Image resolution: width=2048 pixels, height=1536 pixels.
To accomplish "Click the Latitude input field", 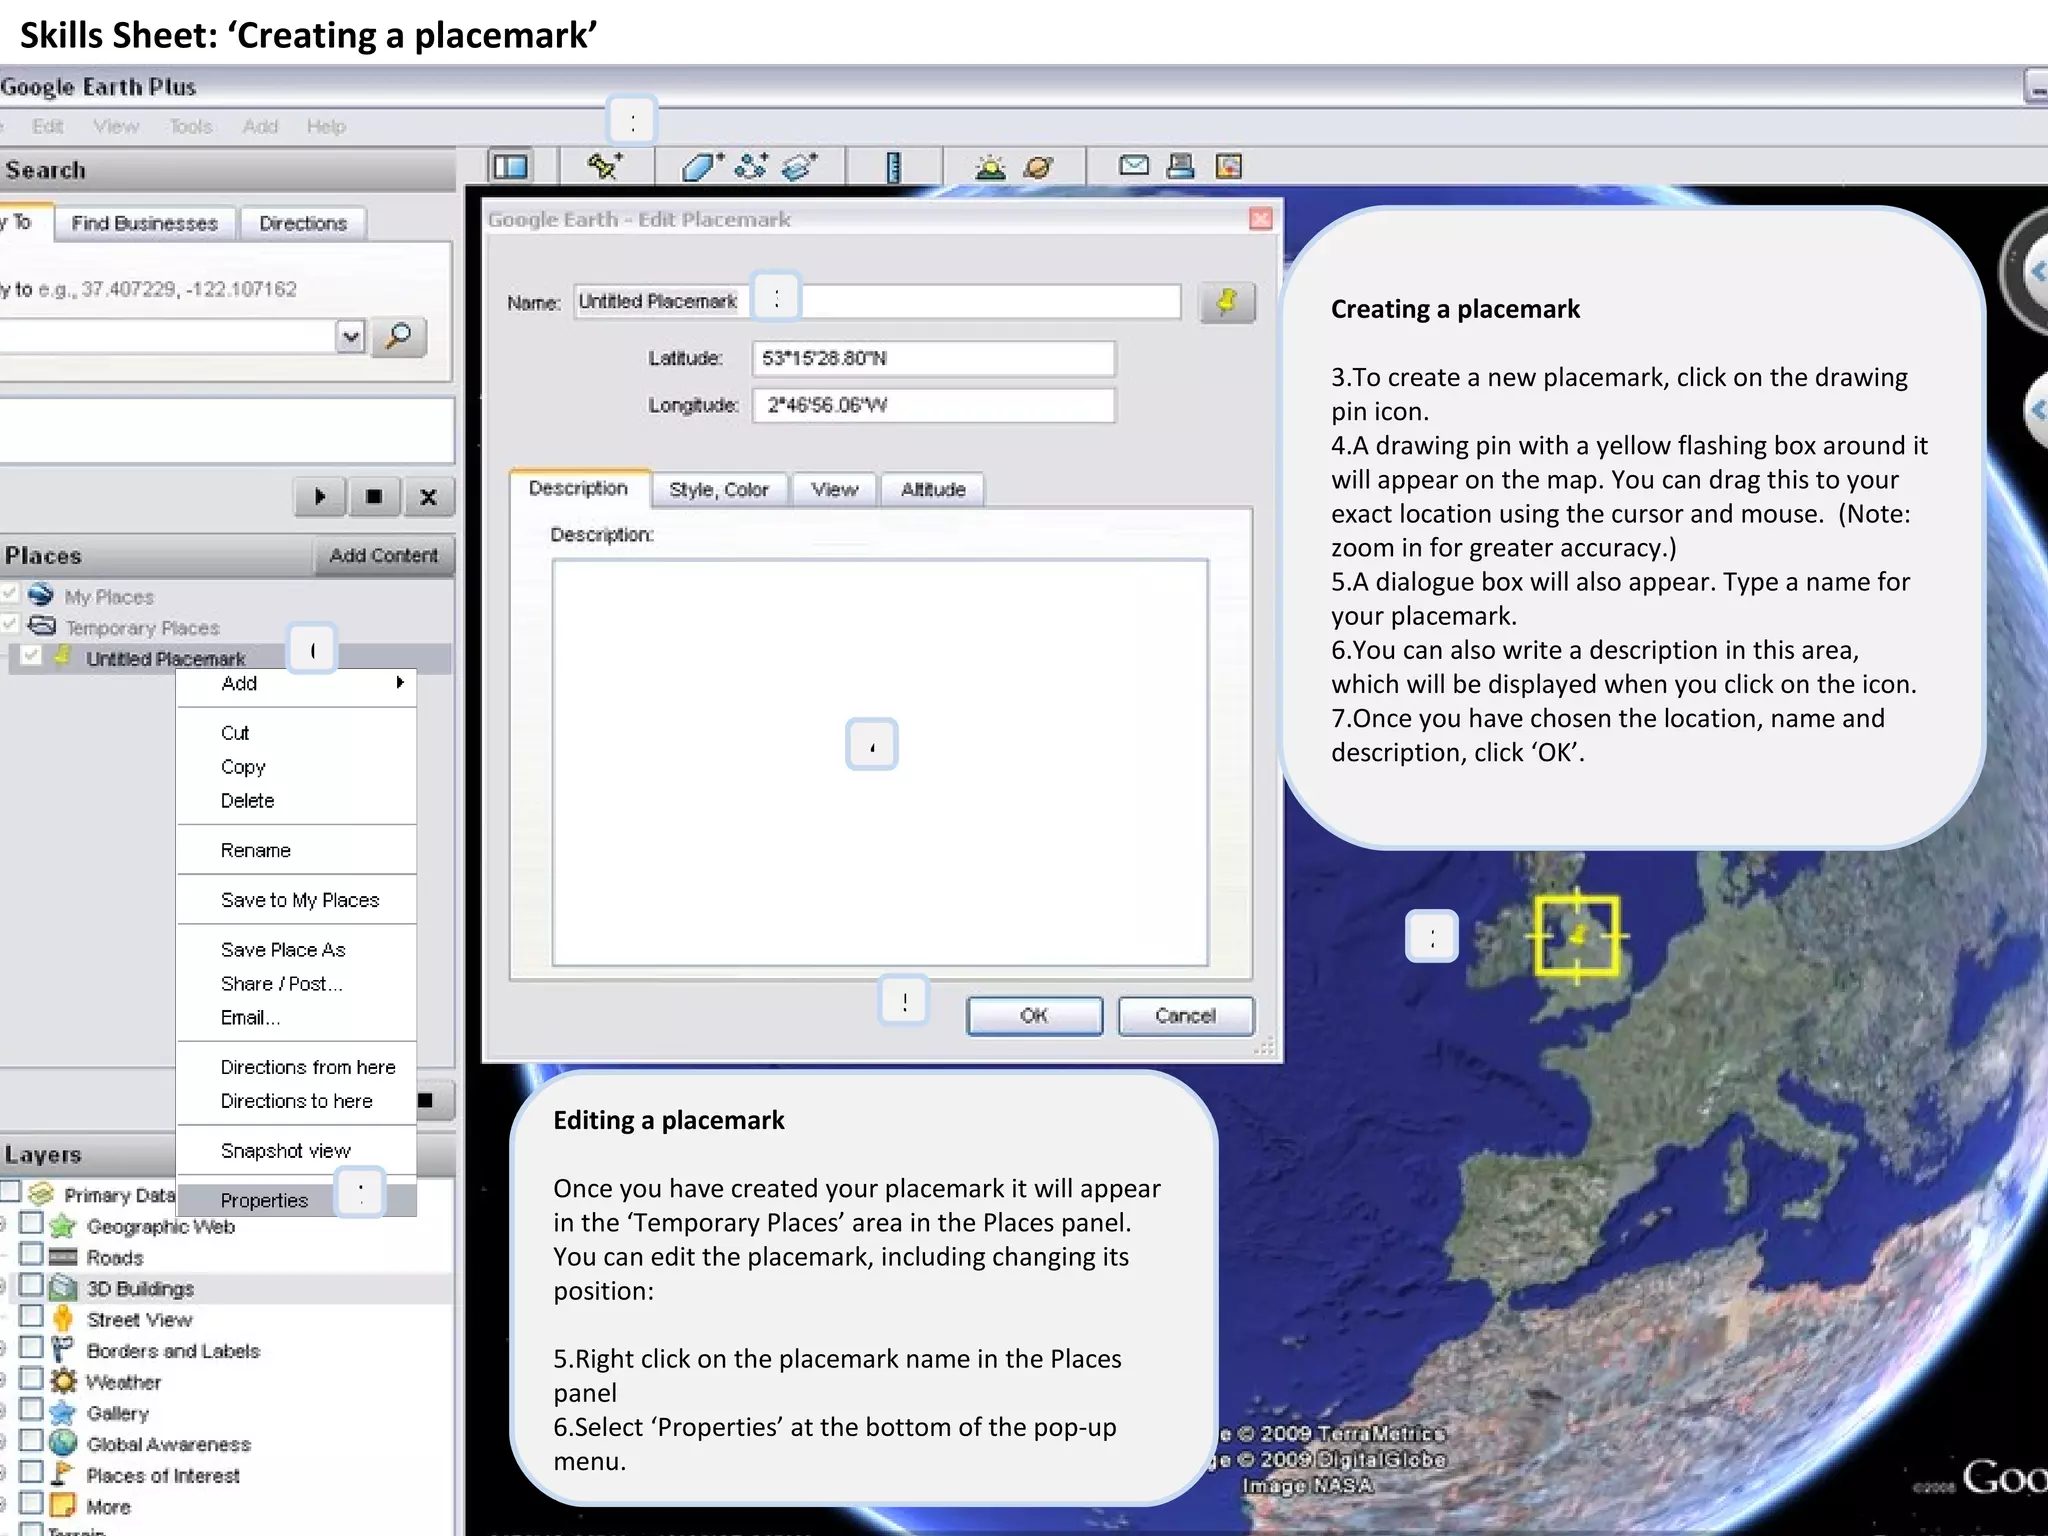I will 933,358.
